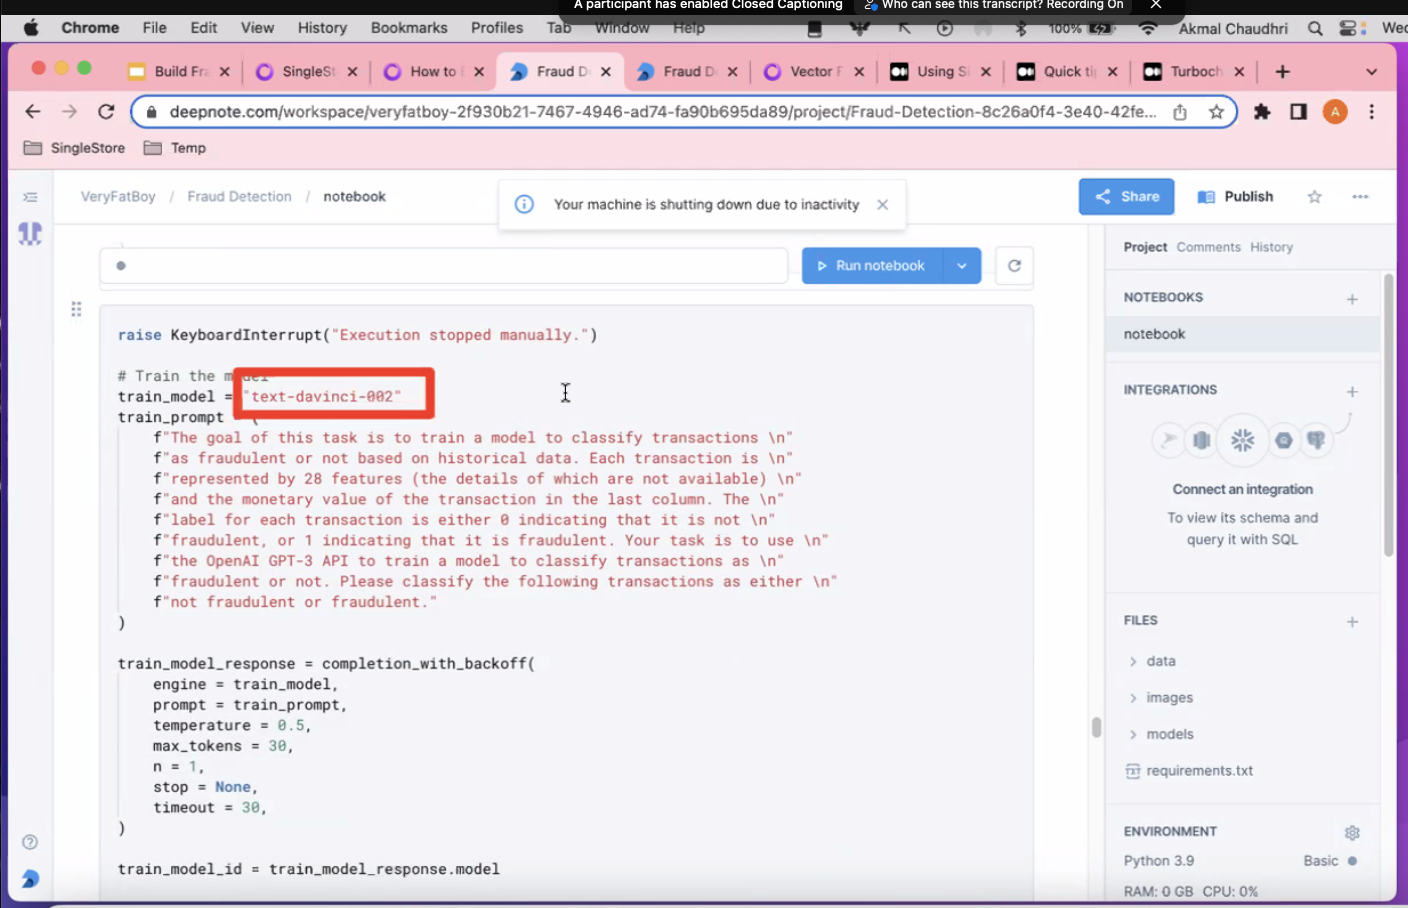Open the three-dot more options menu
The height and width of the screenshot is (908, 1408).
[1360, 197]
